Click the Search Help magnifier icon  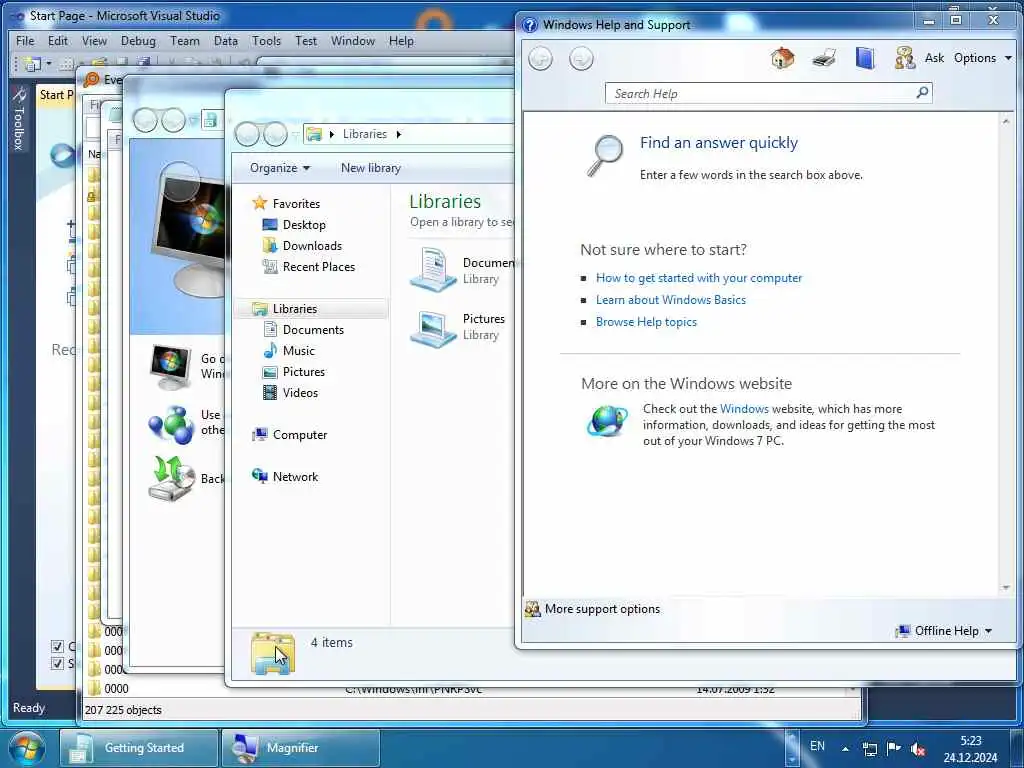922,93
